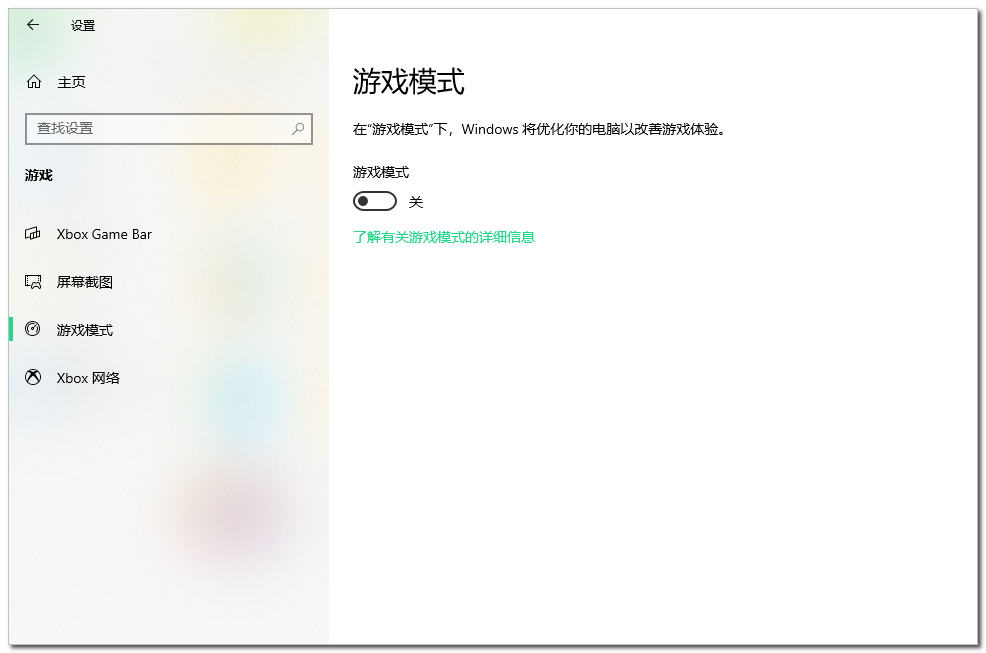Click the 屏幕截图 screenshot icon
The width and height of the screenshot is (986, 653).
(x=33, y=282)
